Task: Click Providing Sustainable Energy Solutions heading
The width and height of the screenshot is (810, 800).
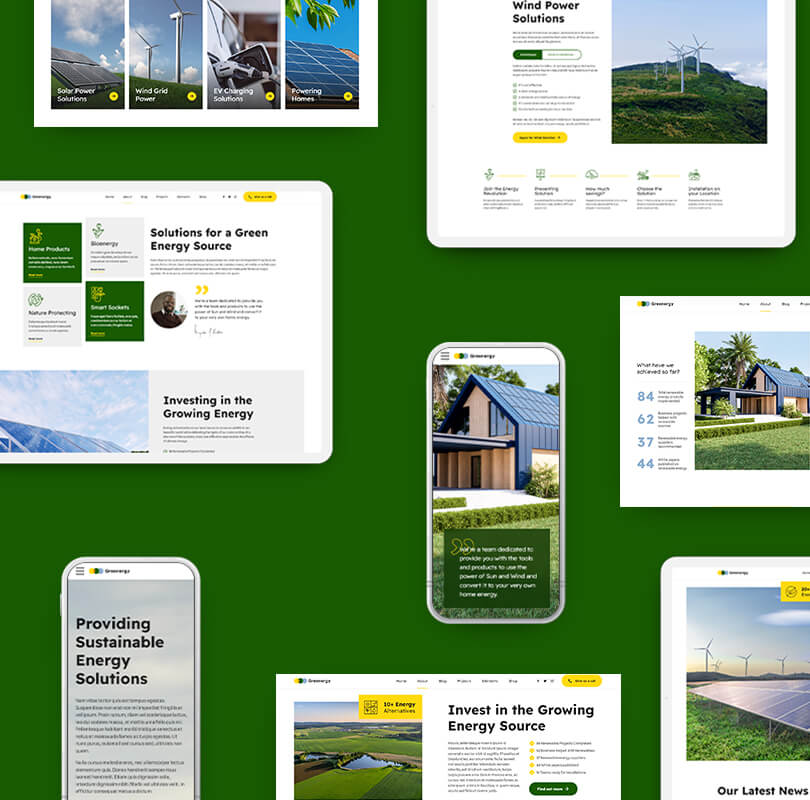Action: pos(119,651)
